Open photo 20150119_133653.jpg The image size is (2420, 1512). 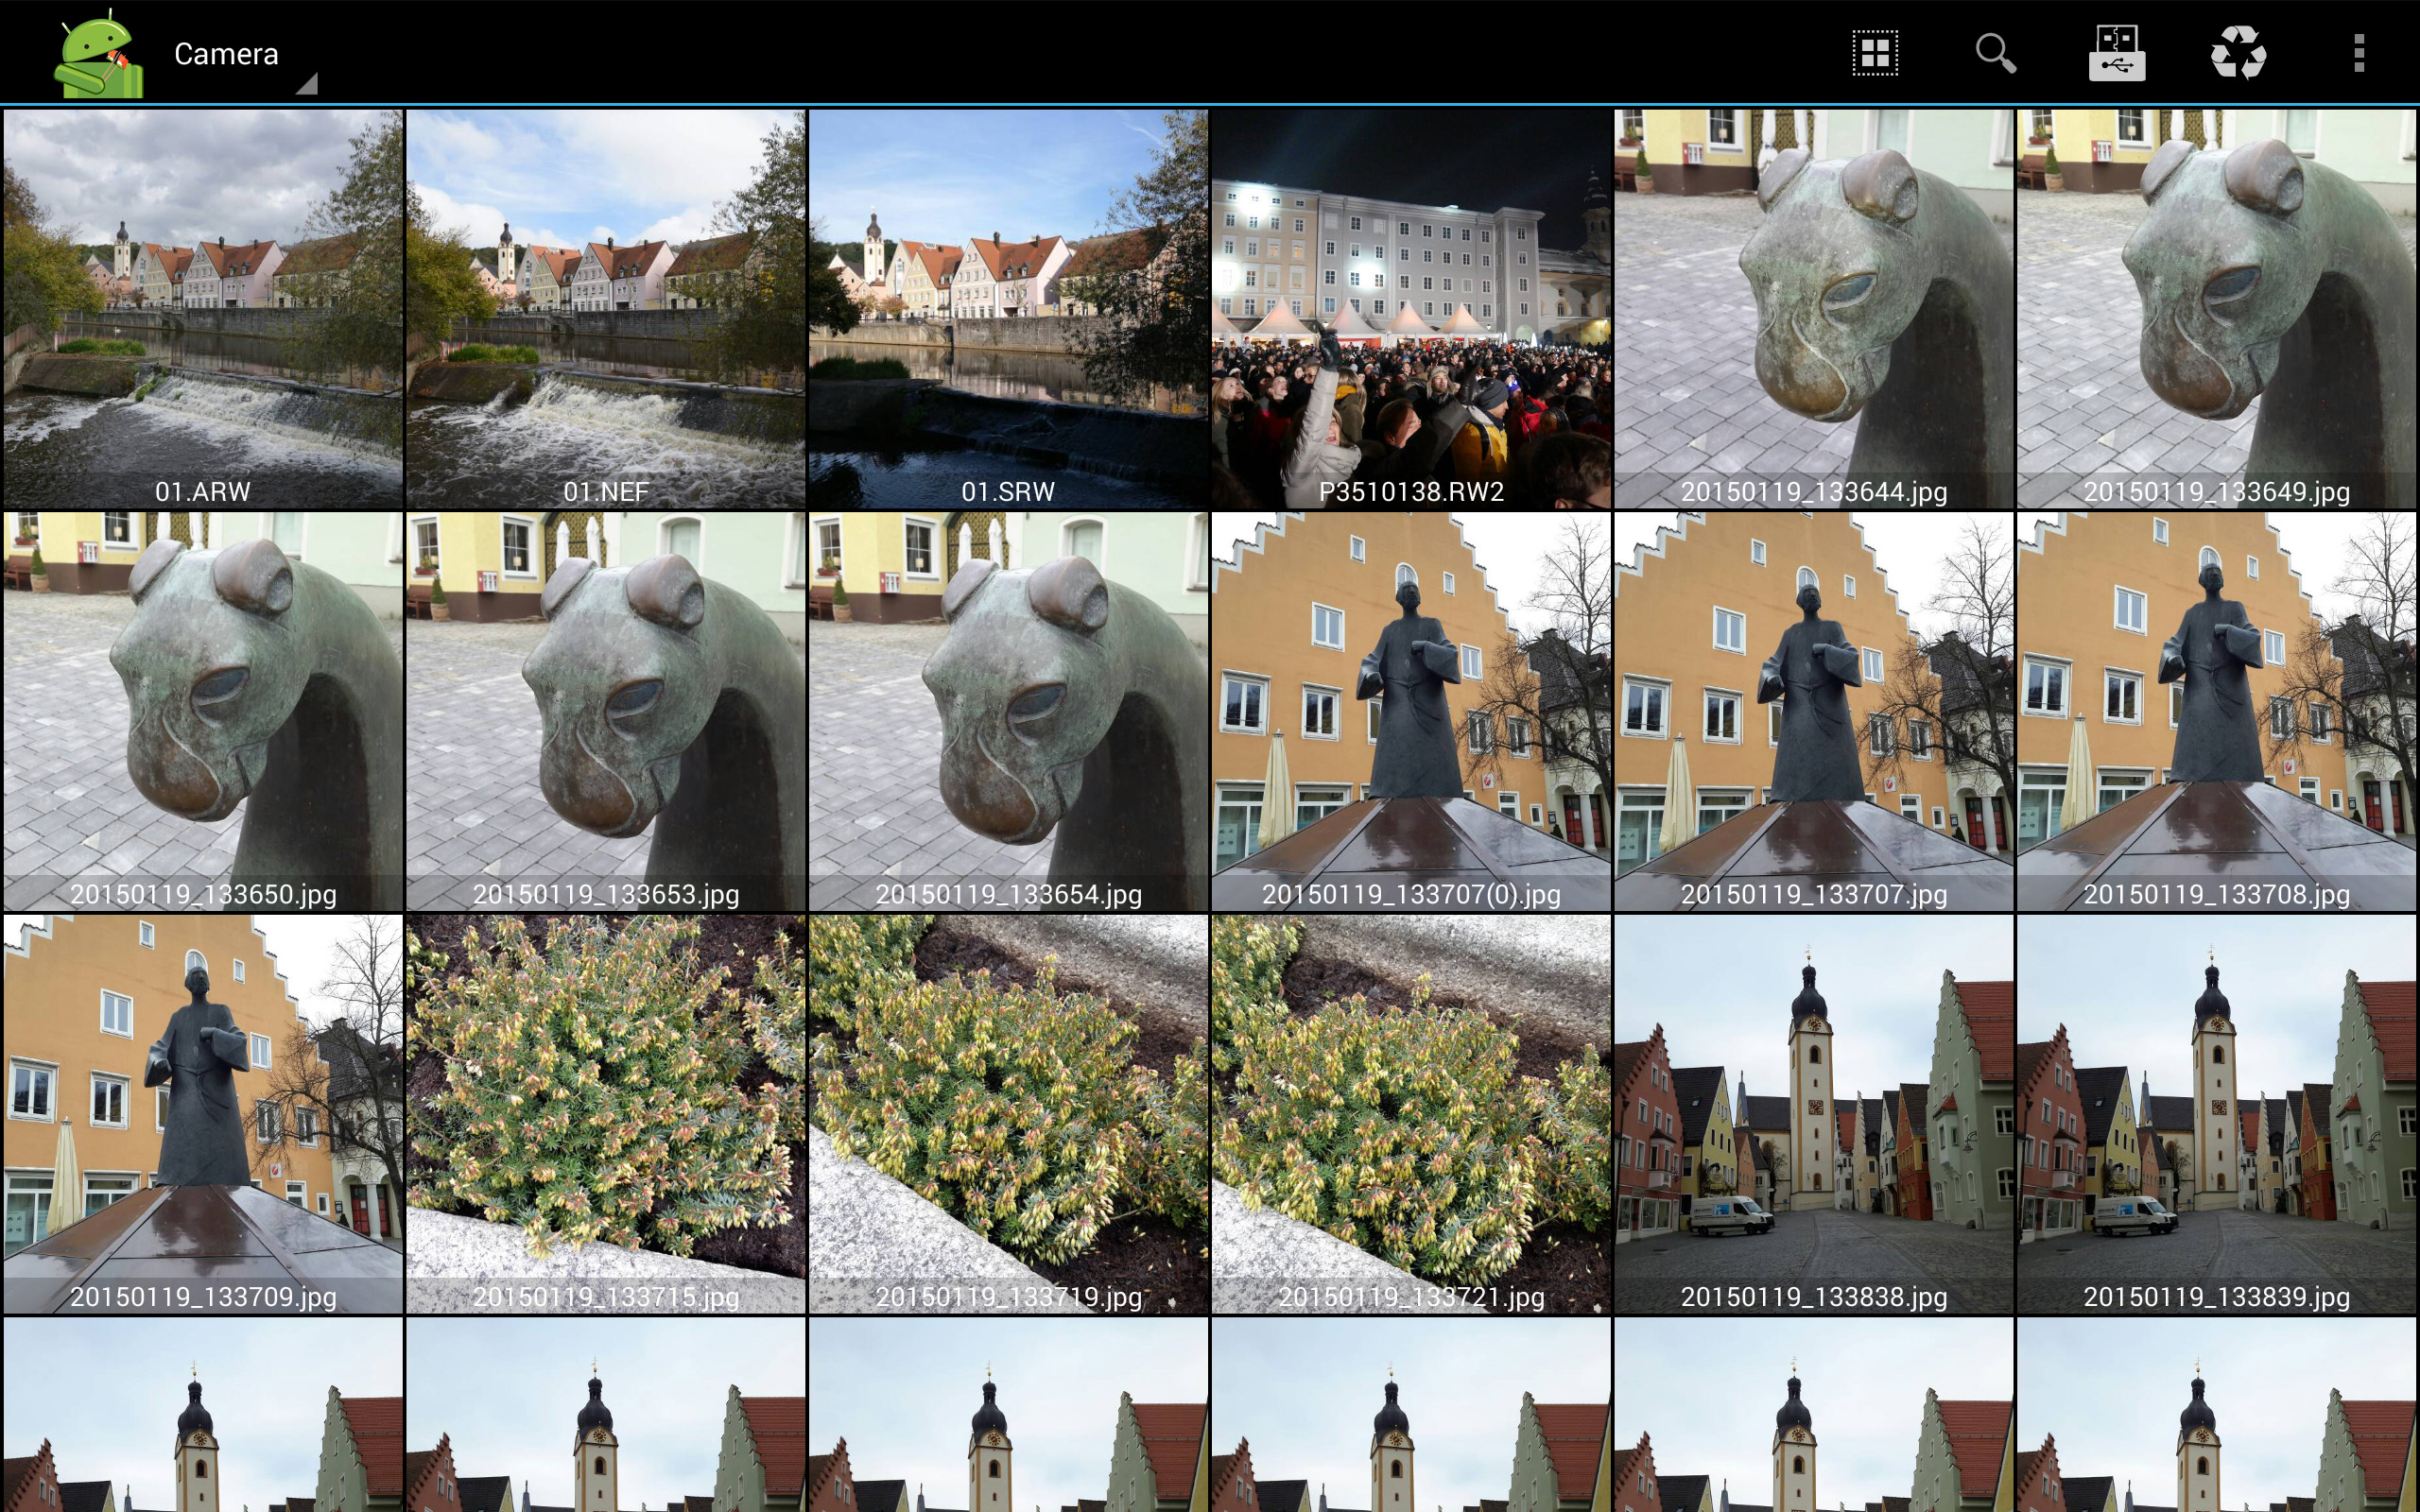606,712
